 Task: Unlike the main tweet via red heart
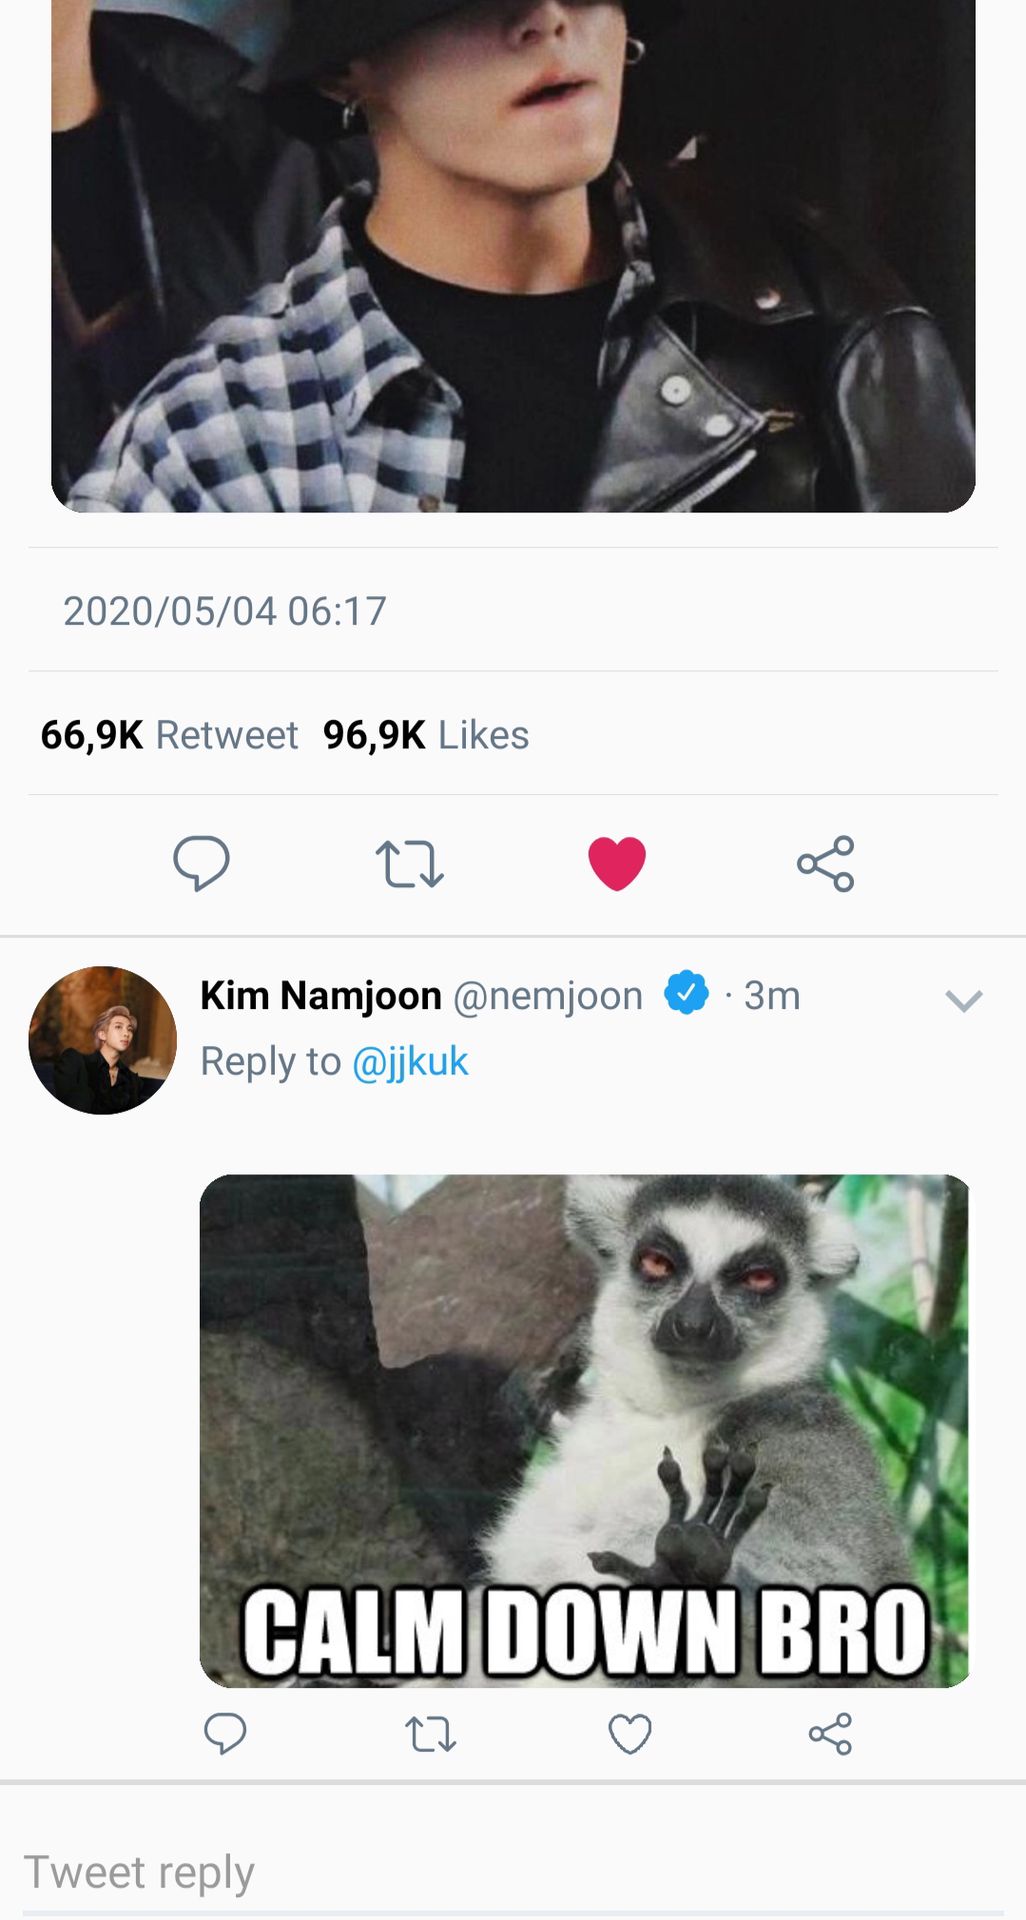pyautogui.click(x=617, y=863)
